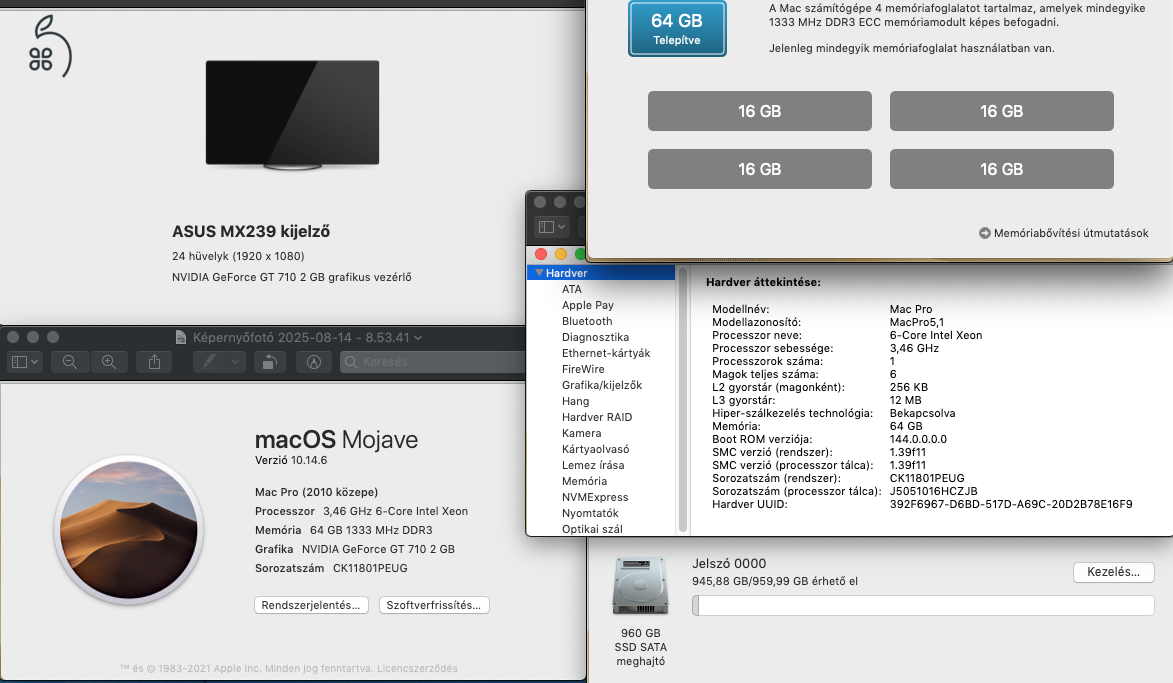Select Kártyaolvasó in the sidebar
This screenshot has width=1173, height=683.
[x=595, y=449]
